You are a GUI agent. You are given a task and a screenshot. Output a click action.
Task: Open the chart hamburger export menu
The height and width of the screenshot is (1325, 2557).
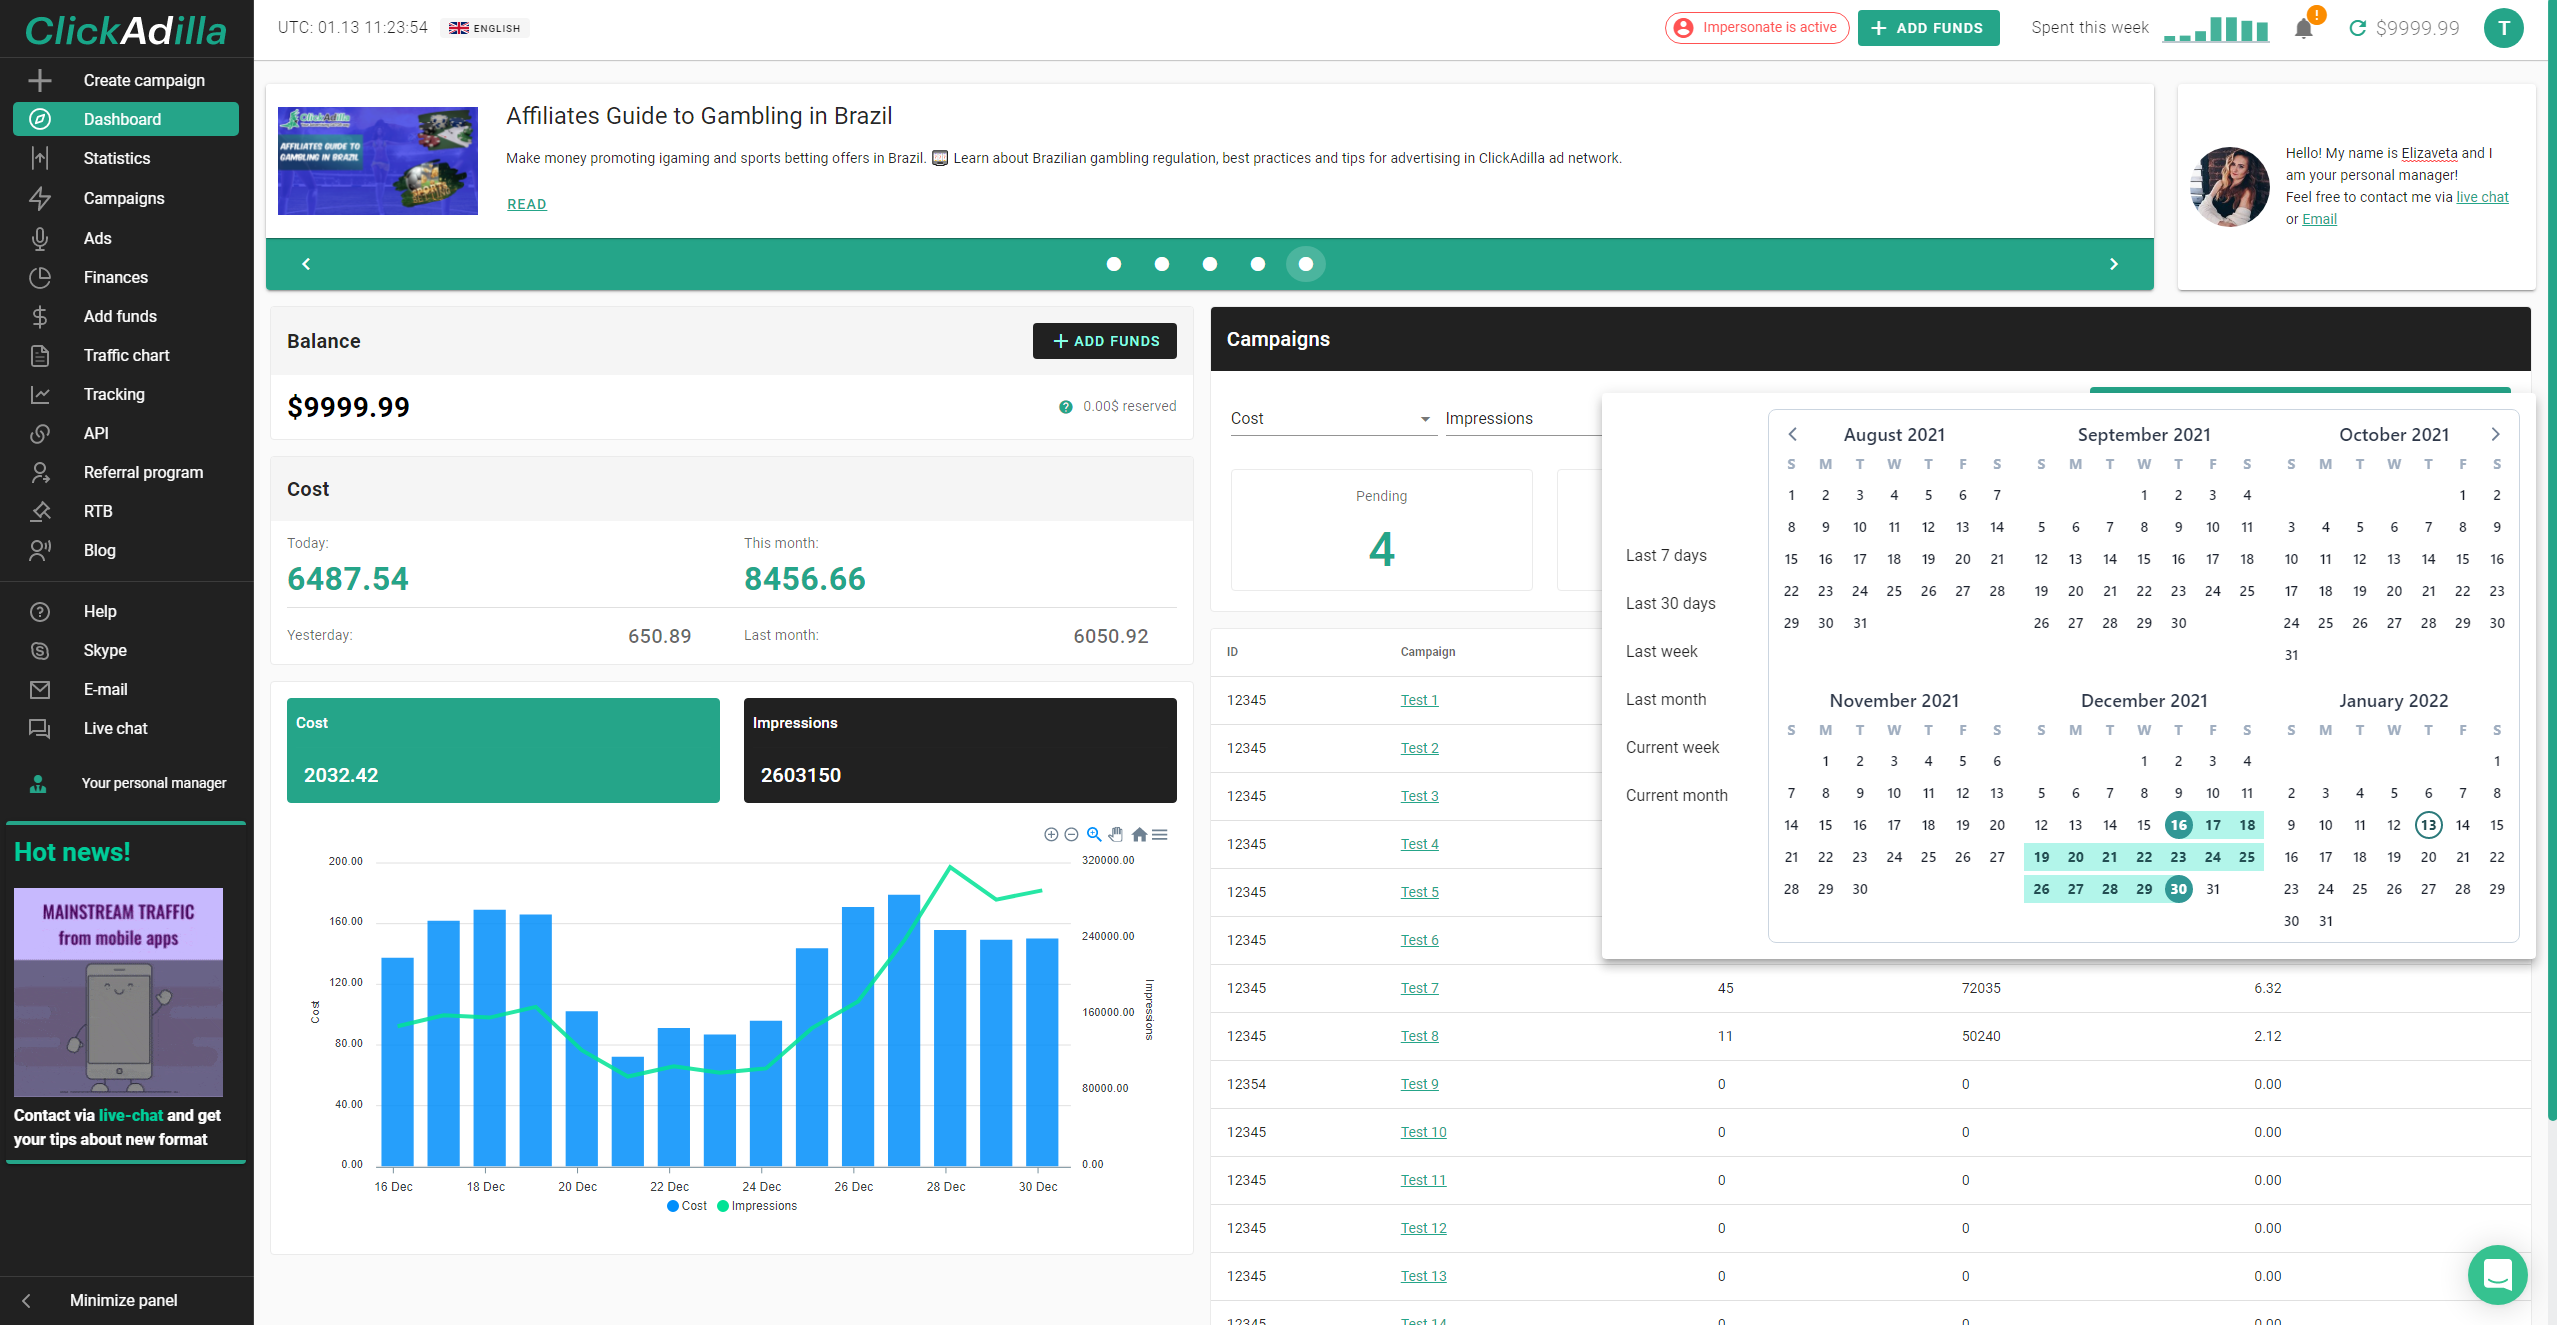(x=1160, y=835)
